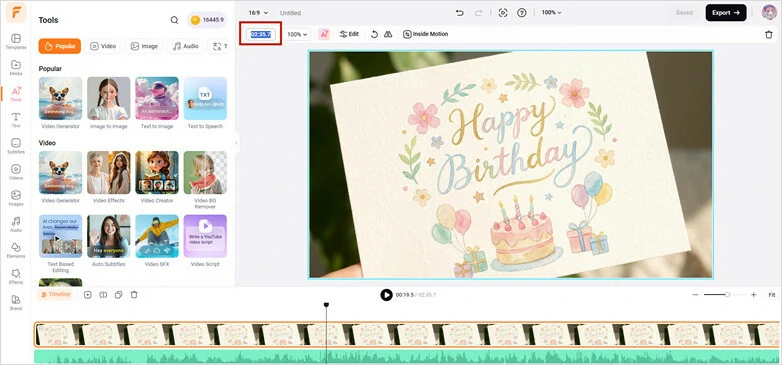Zoom in the timeline with plus
Viewport: 782px width, 365px height.
click(x=754, y=295)
